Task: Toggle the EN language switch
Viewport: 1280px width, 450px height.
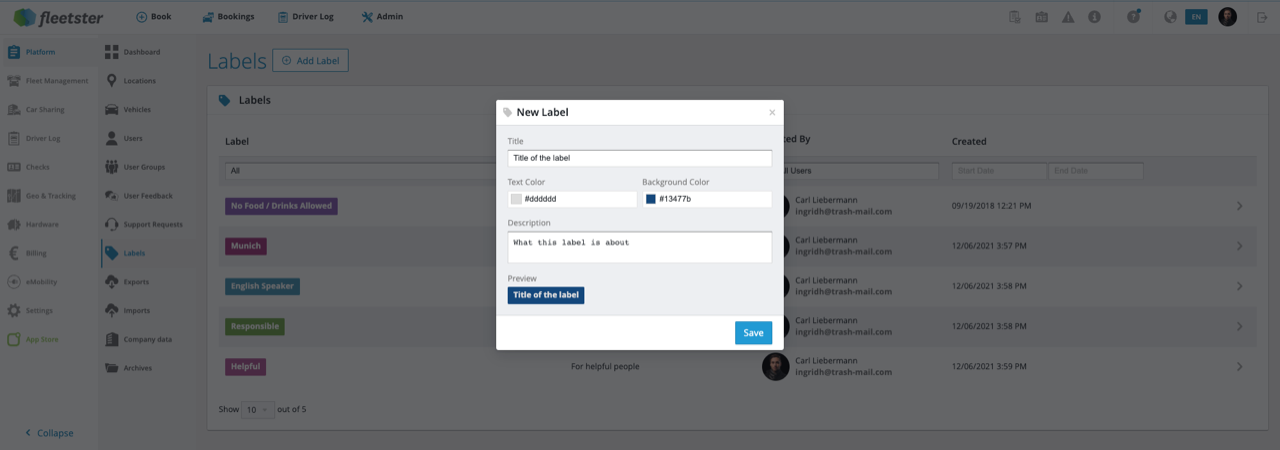Action: 1196,17
